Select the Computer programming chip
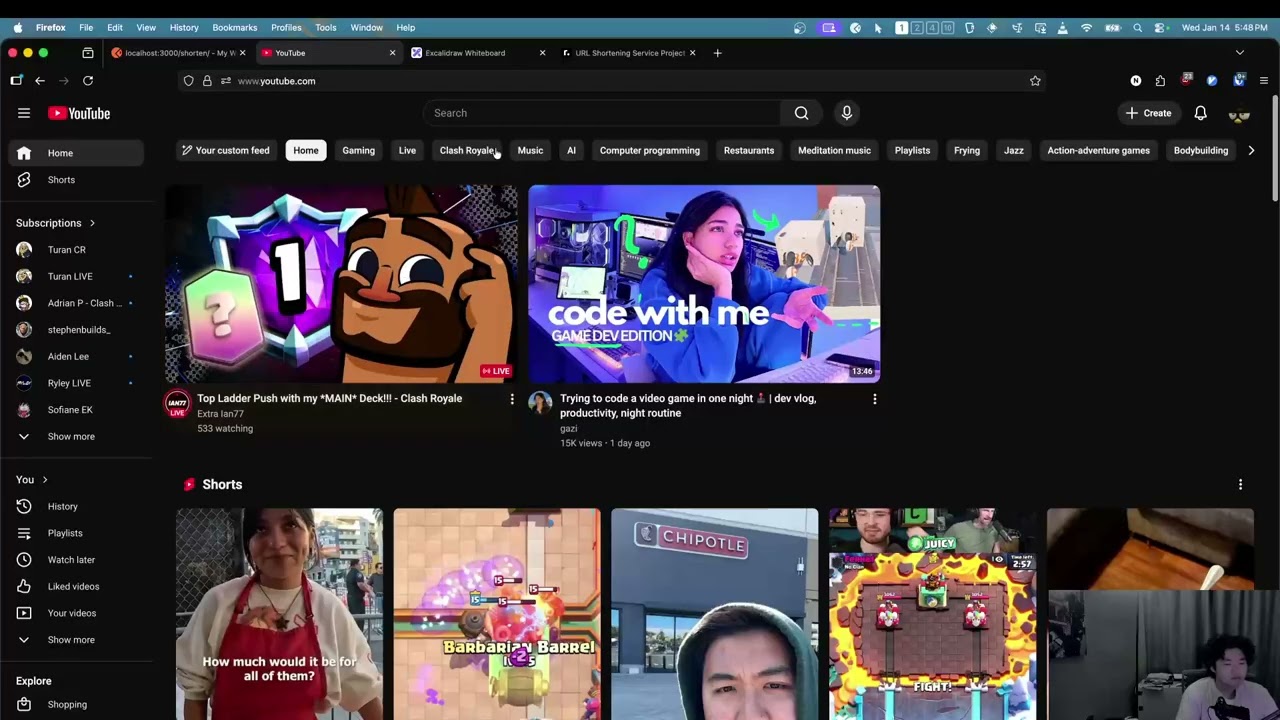The width and height of the screenshot is (1280, 720). coord(650,151)
